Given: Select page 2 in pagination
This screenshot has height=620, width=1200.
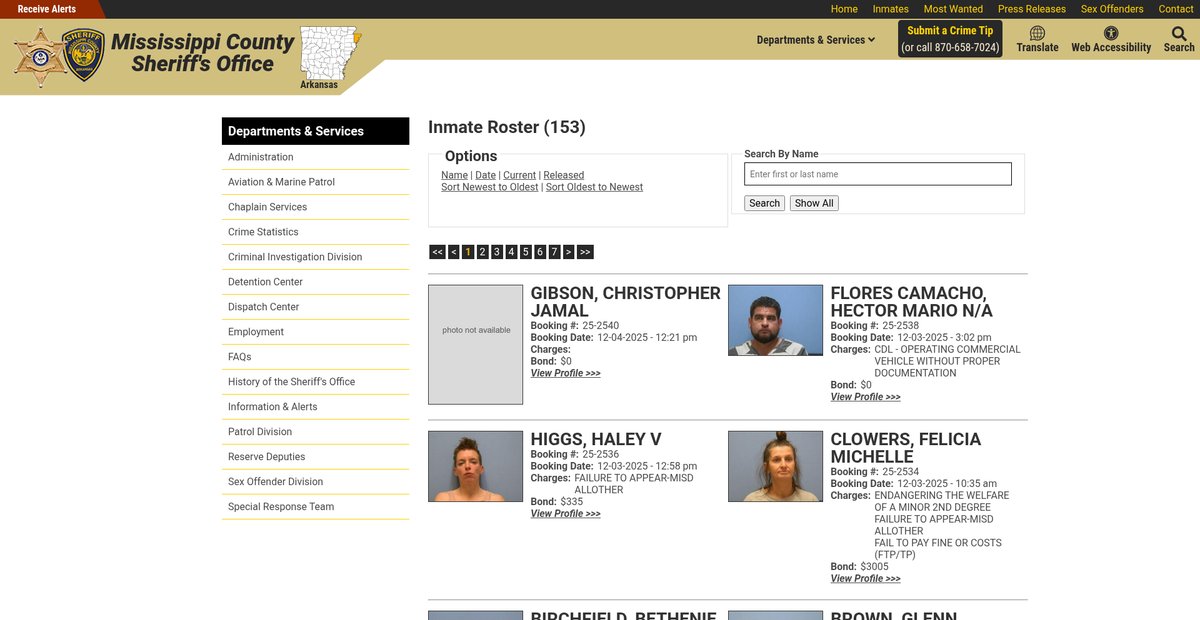Looking at the screenshot, I should click(x=482, y=252).
